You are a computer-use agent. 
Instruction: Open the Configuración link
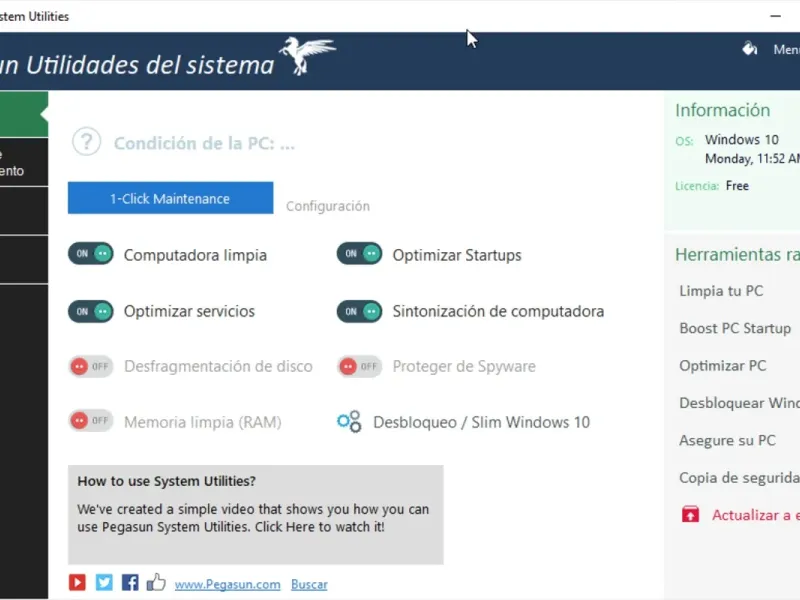(x=328, y=206)
